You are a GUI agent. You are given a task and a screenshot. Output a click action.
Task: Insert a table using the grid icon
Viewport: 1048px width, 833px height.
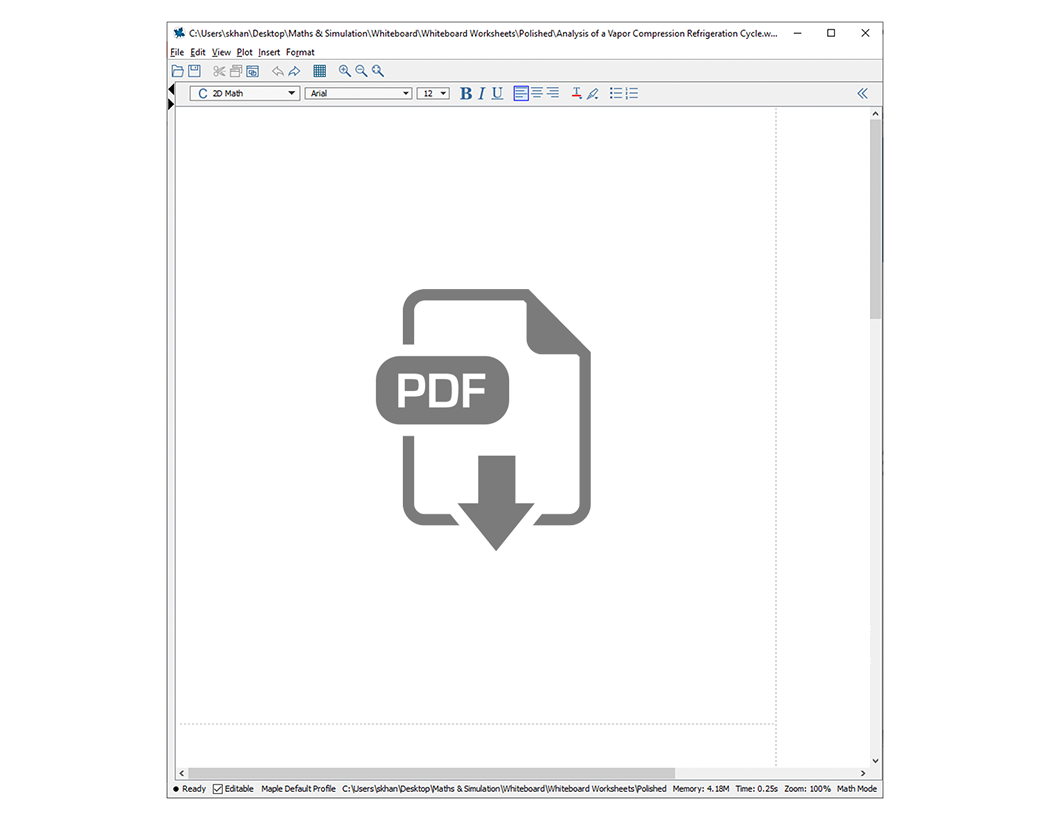(320, 71)
